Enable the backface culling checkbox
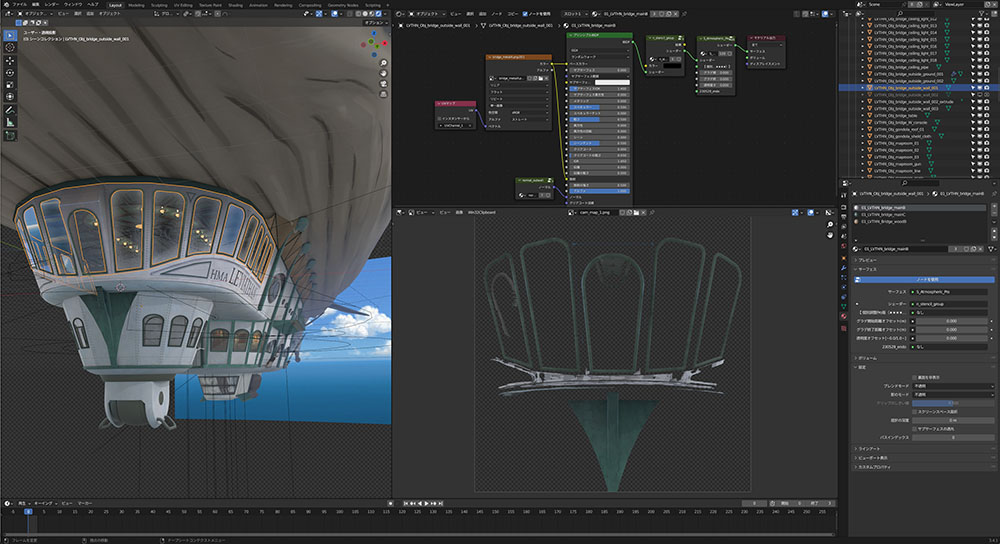 914,378
